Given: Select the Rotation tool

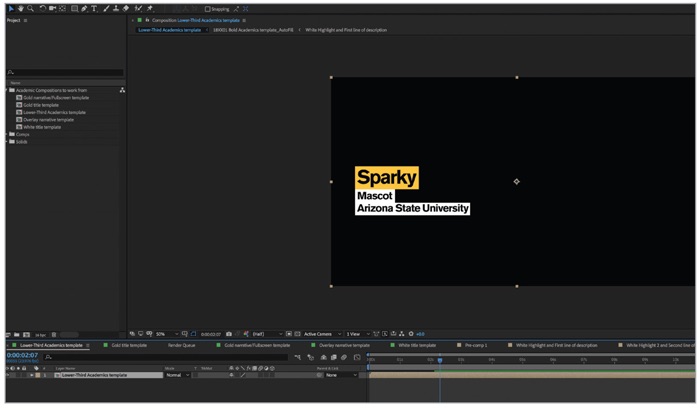Looking at the screenshot, I should [x=43, y=8].
